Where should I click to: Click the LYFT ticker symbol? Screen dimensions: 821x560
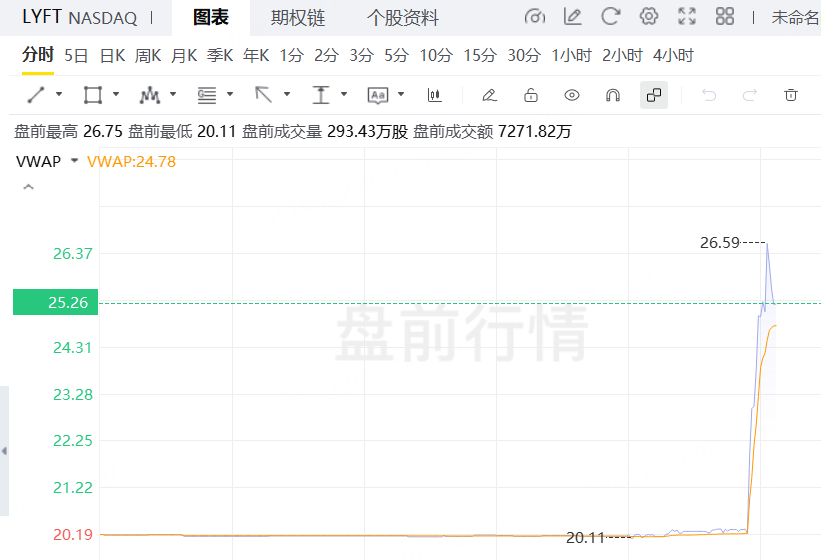point(42,17)
